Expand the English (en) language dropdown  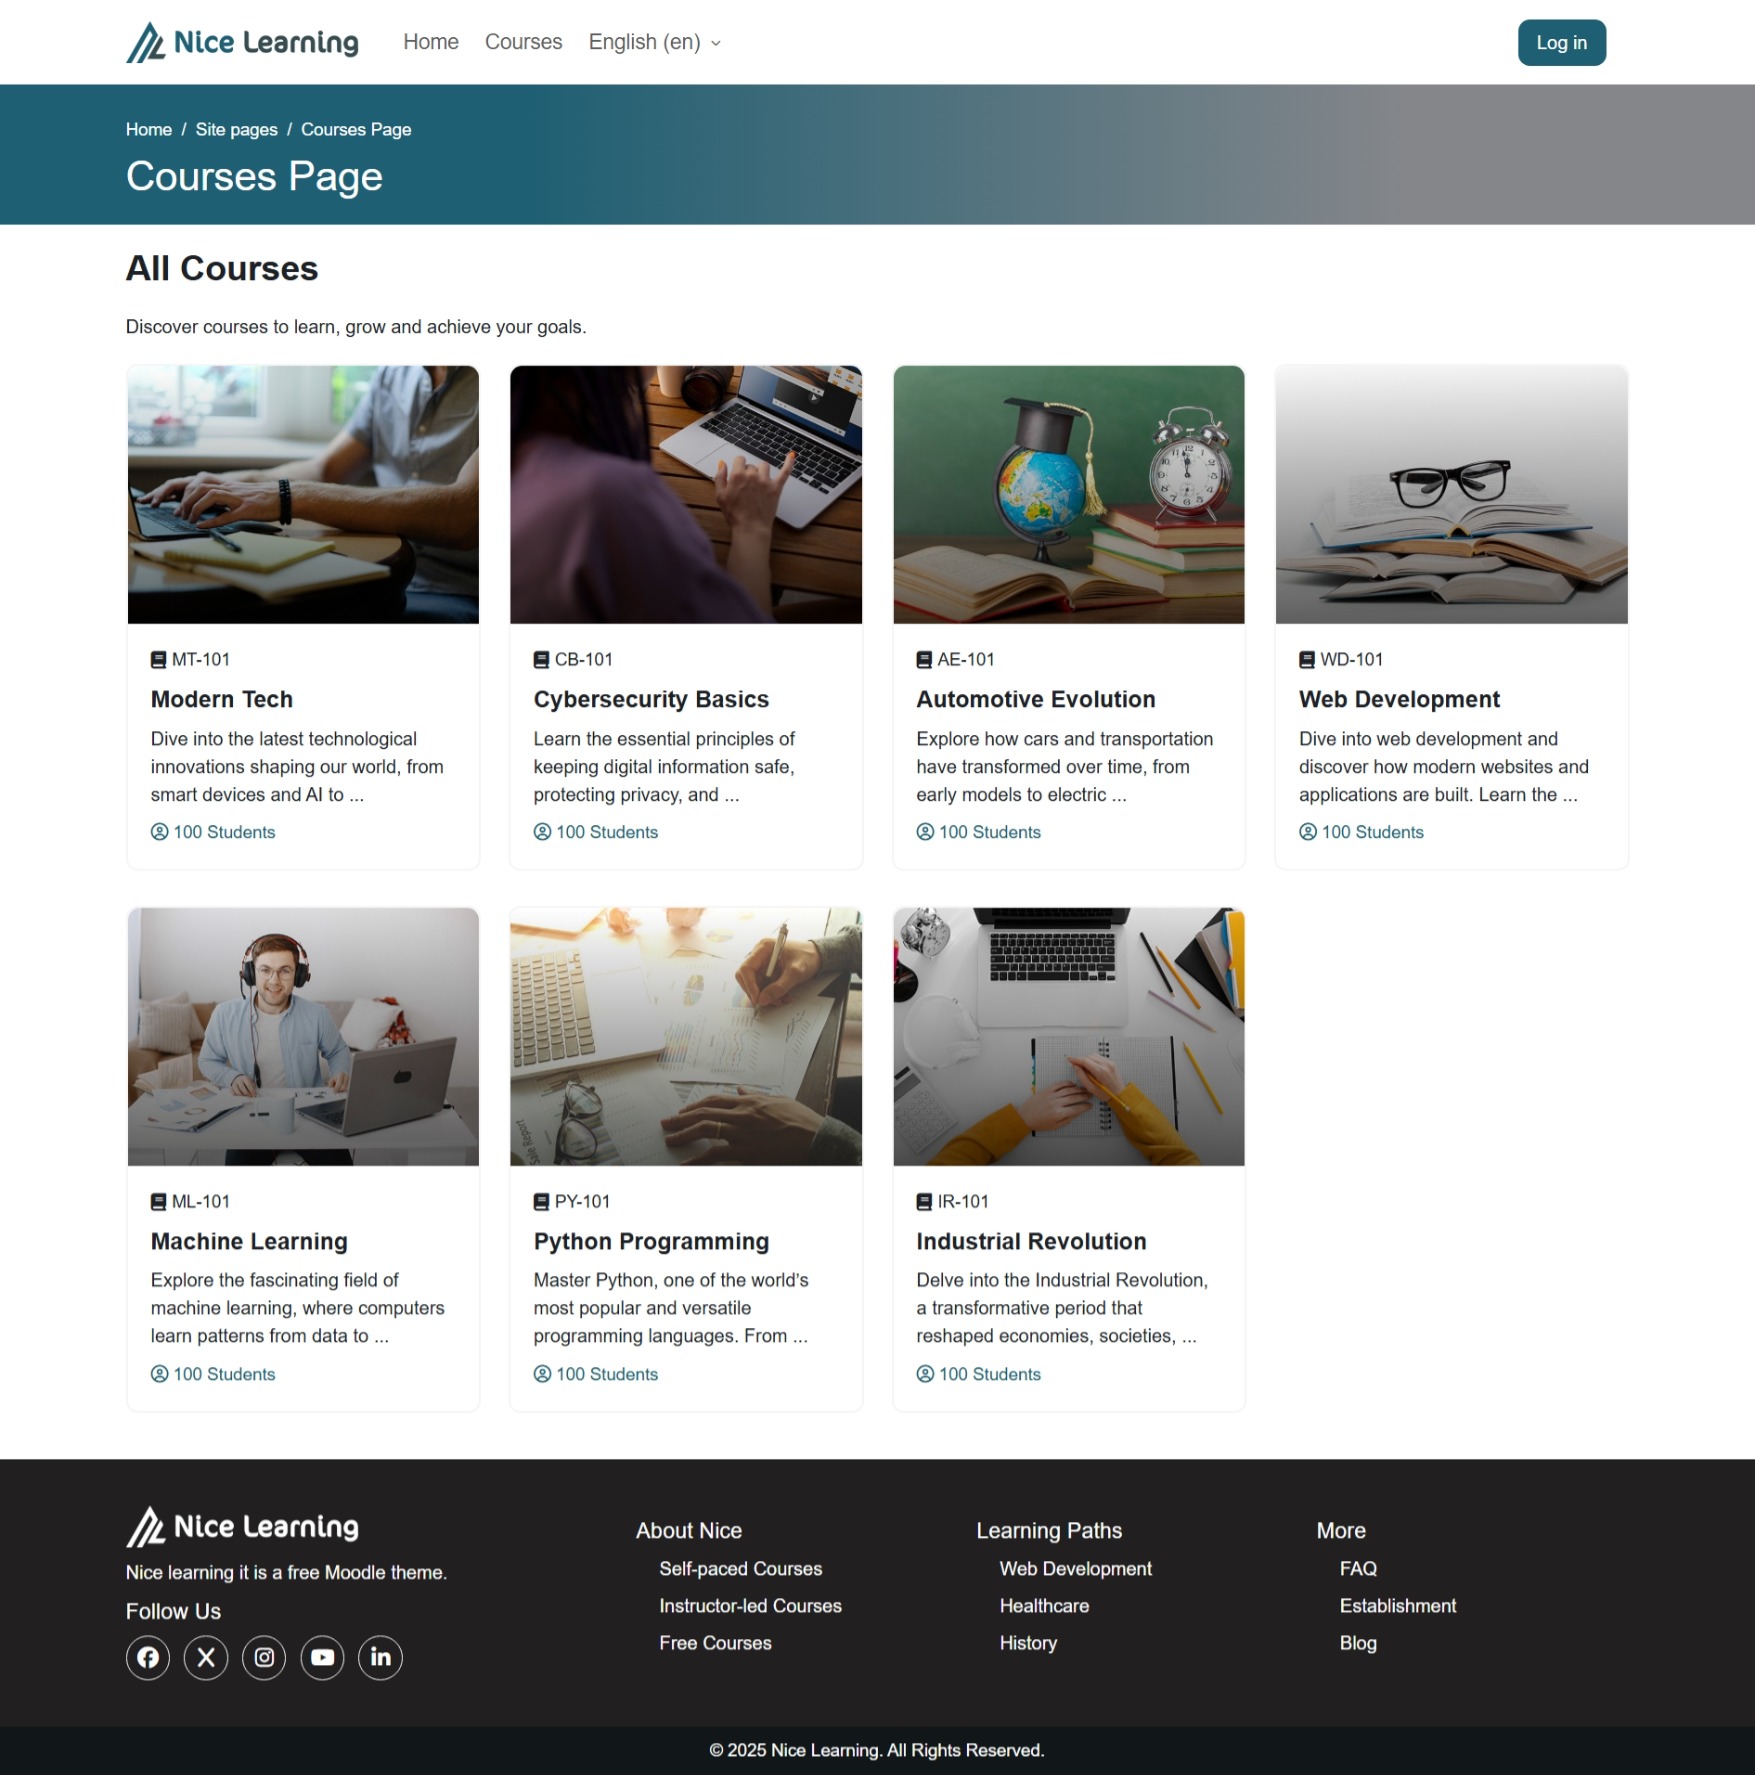[x=654, y=42]
